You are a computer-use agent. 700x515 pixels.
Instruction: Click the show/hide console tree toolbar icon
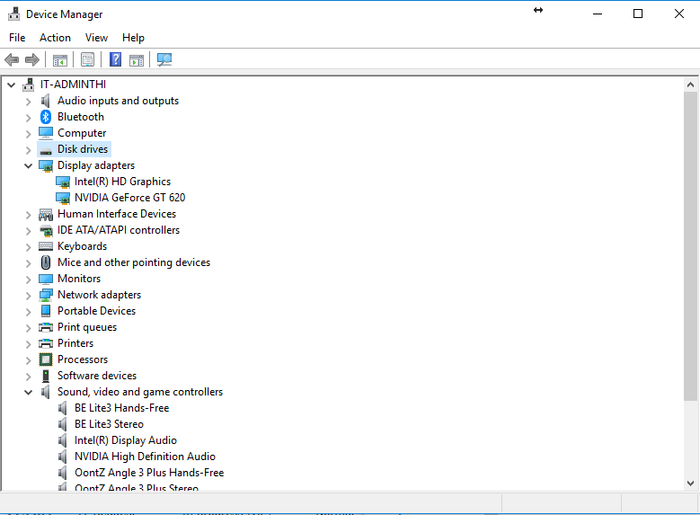[x=60, y=59]
